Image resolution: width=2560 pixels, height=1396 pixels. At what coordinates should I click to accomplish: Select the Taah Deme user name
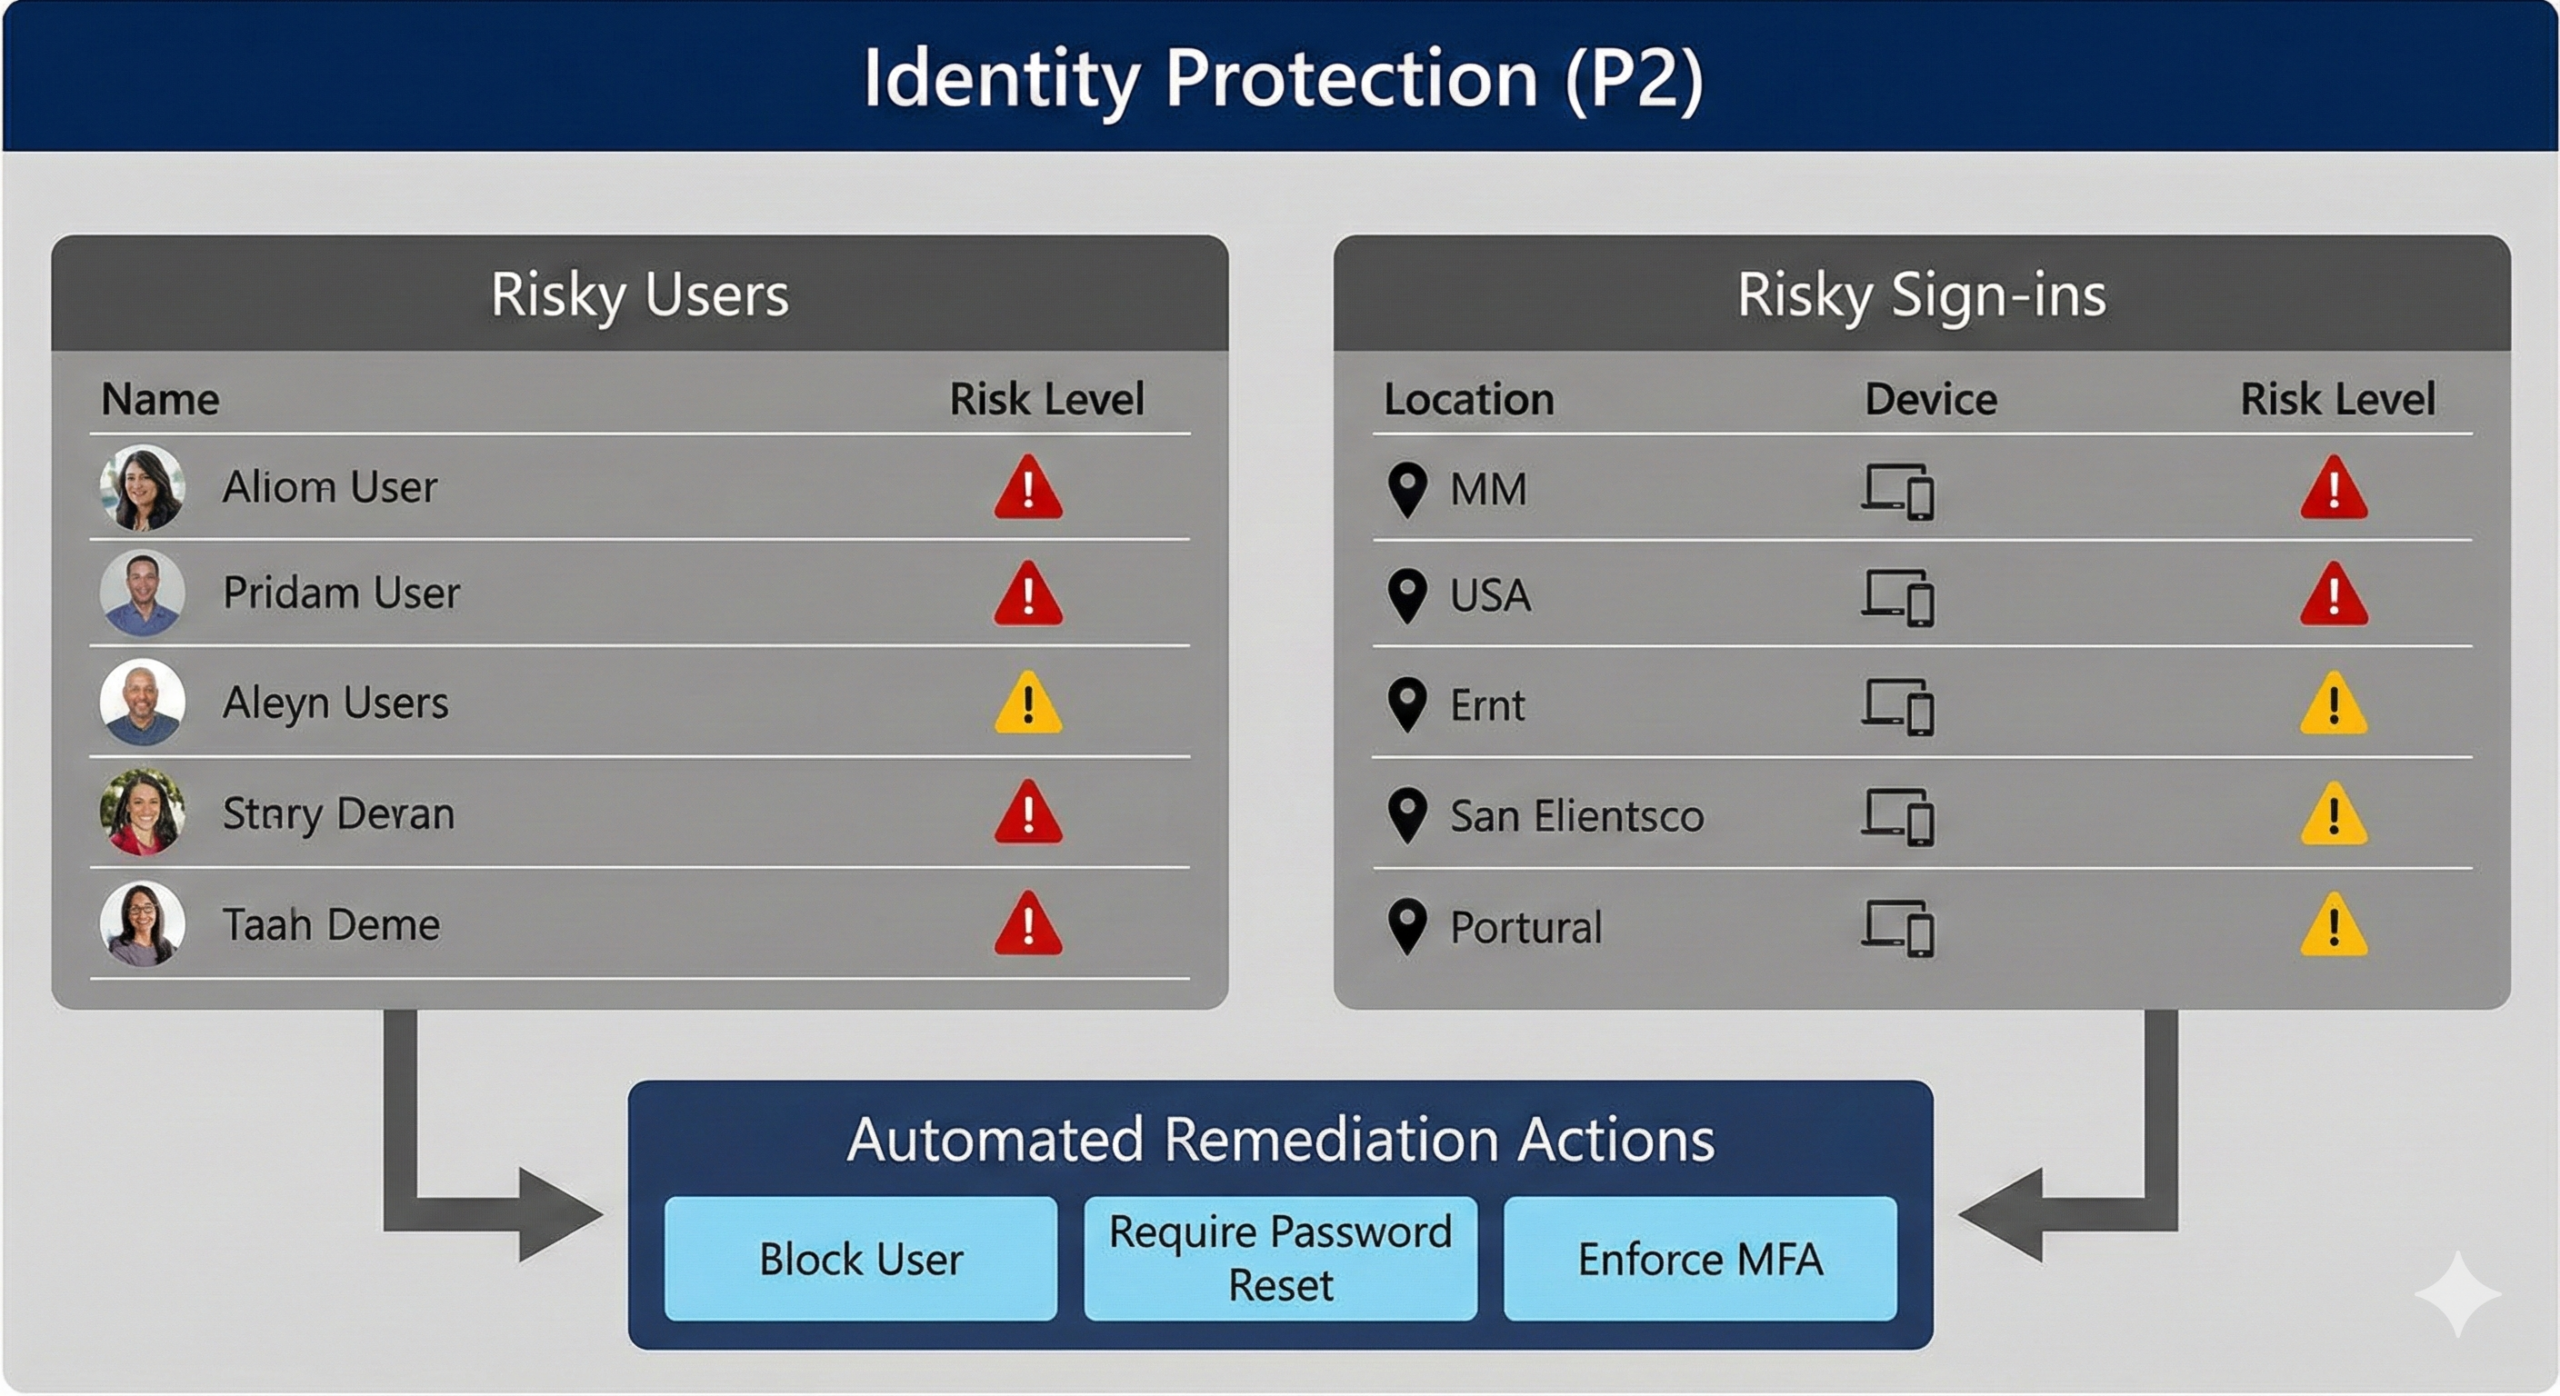click(x=331, y=925)
